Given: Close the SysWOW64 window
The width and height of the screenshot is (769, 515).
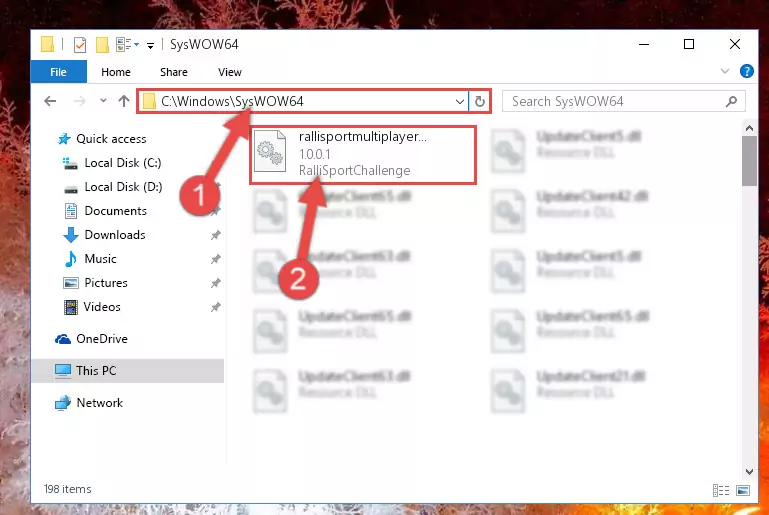Looking at the screenshot, I should (735, 45).
